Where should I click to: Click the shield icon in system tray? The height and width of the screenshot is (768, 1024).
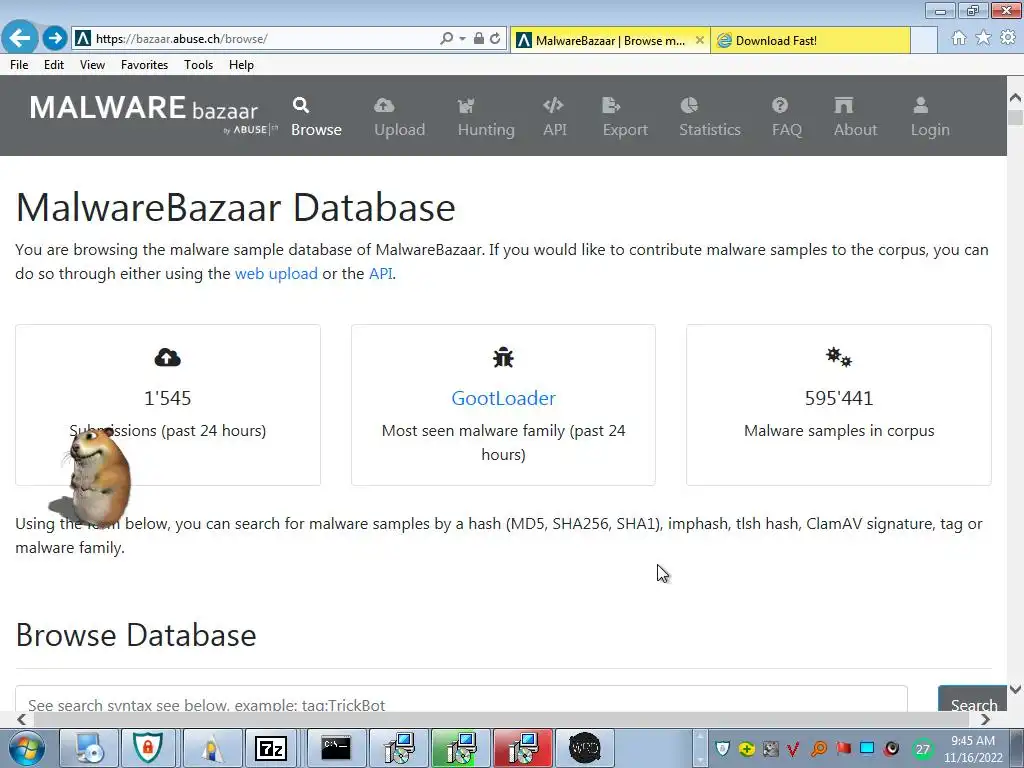722,748
